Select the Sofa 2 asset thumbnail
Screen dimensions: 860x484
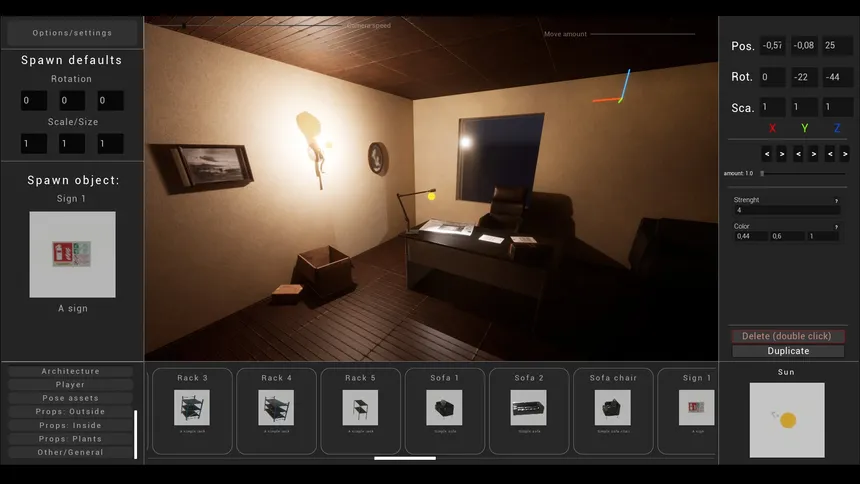(x=528, y=408)
